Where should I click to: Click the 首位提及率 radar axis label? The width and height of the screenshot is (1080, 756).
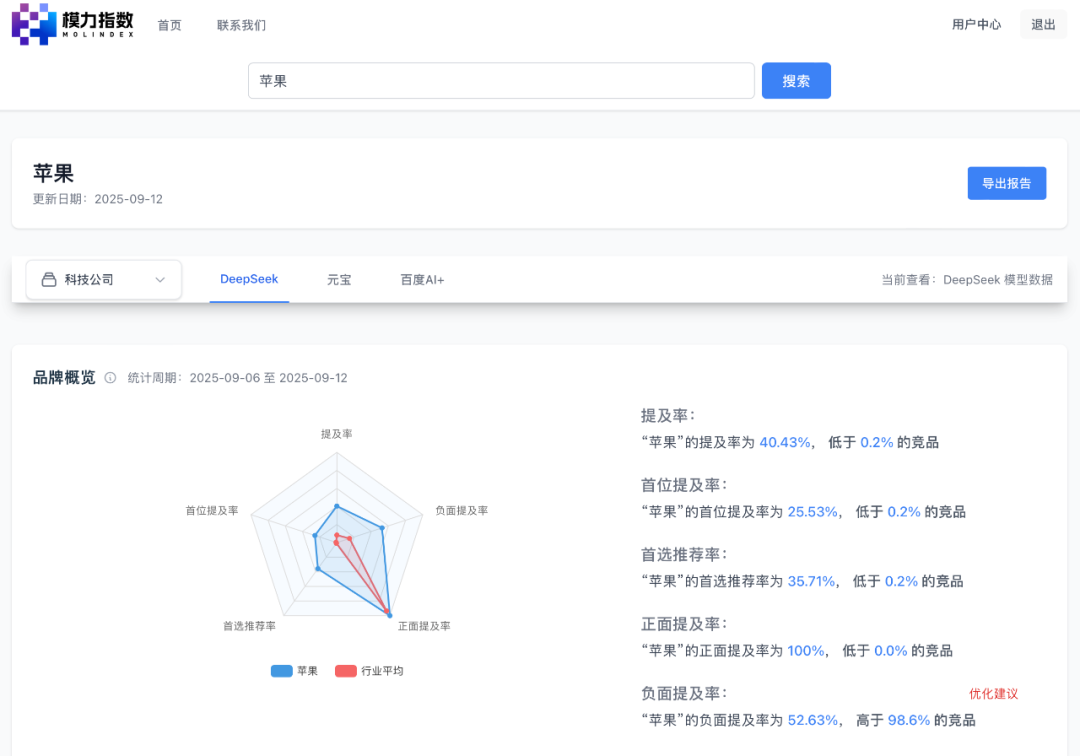[x=211, y=510]
